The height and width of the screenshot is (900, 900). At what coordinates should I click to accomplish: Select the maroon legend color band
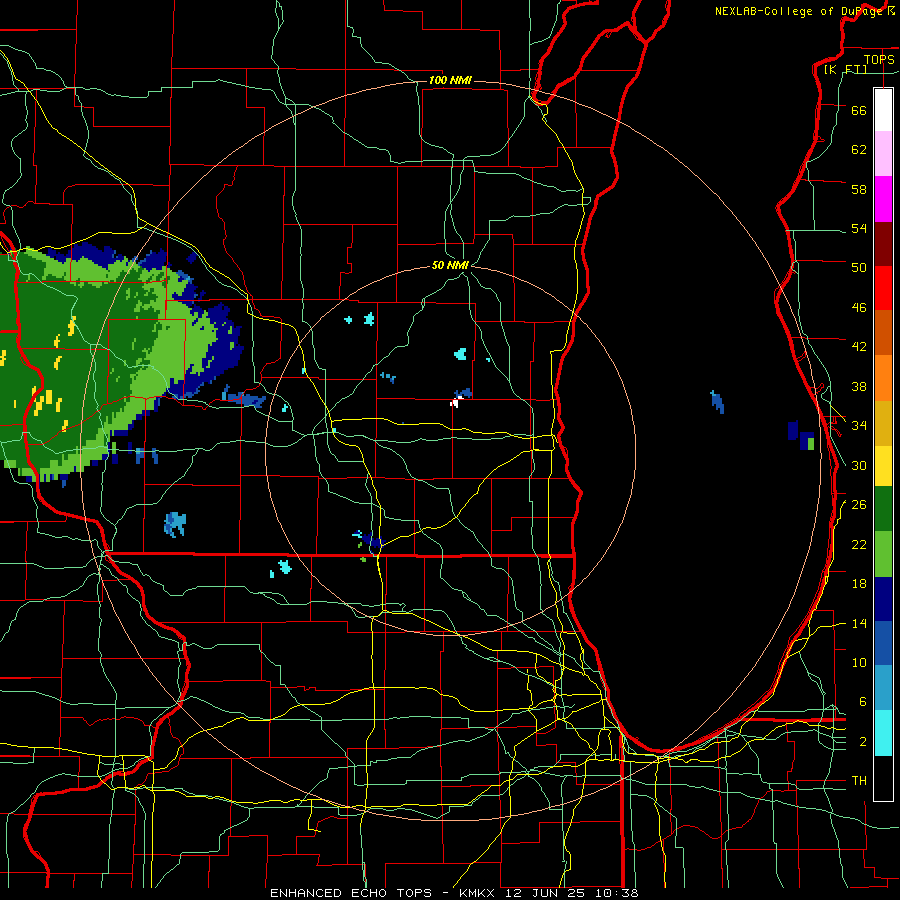(x=883, y=244)
